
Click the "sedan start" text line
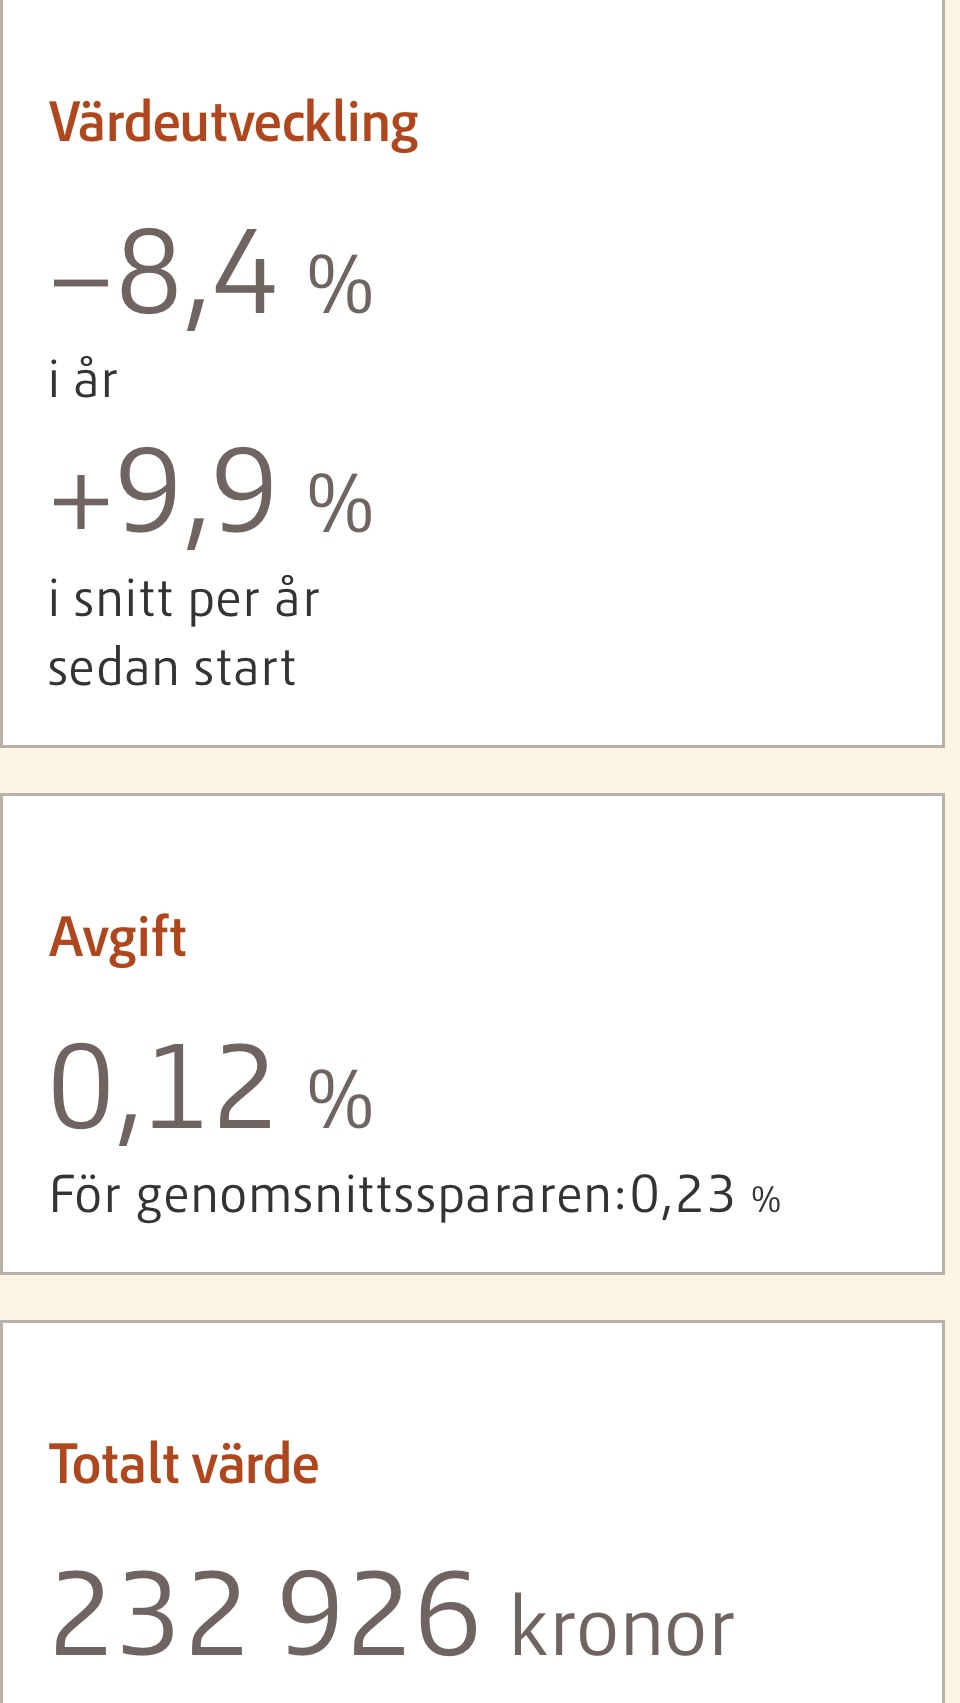coord(172,668)
